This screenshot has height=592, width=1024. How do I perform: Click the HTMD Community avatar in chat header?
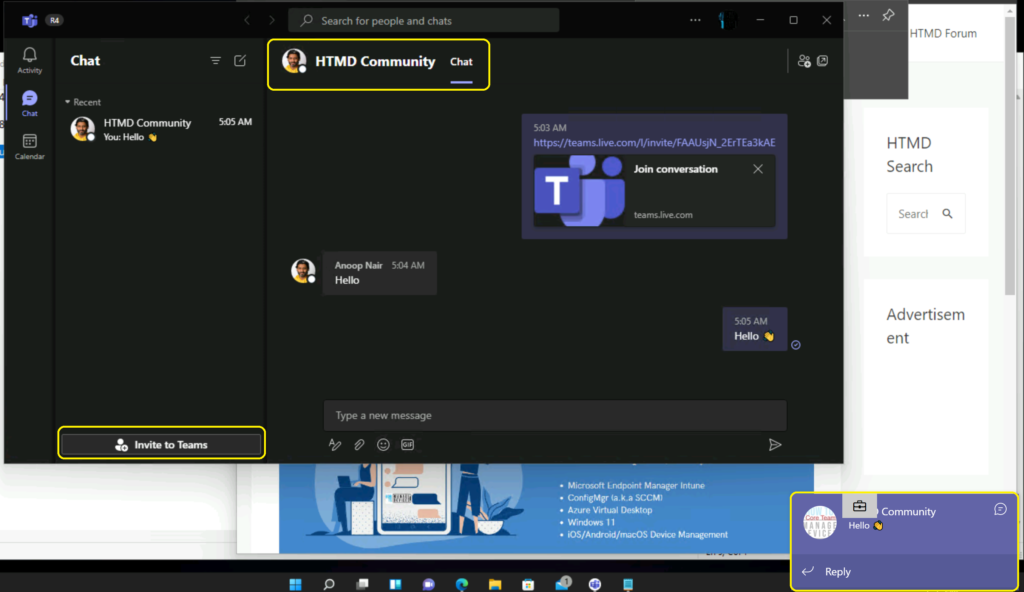[294, 61]
